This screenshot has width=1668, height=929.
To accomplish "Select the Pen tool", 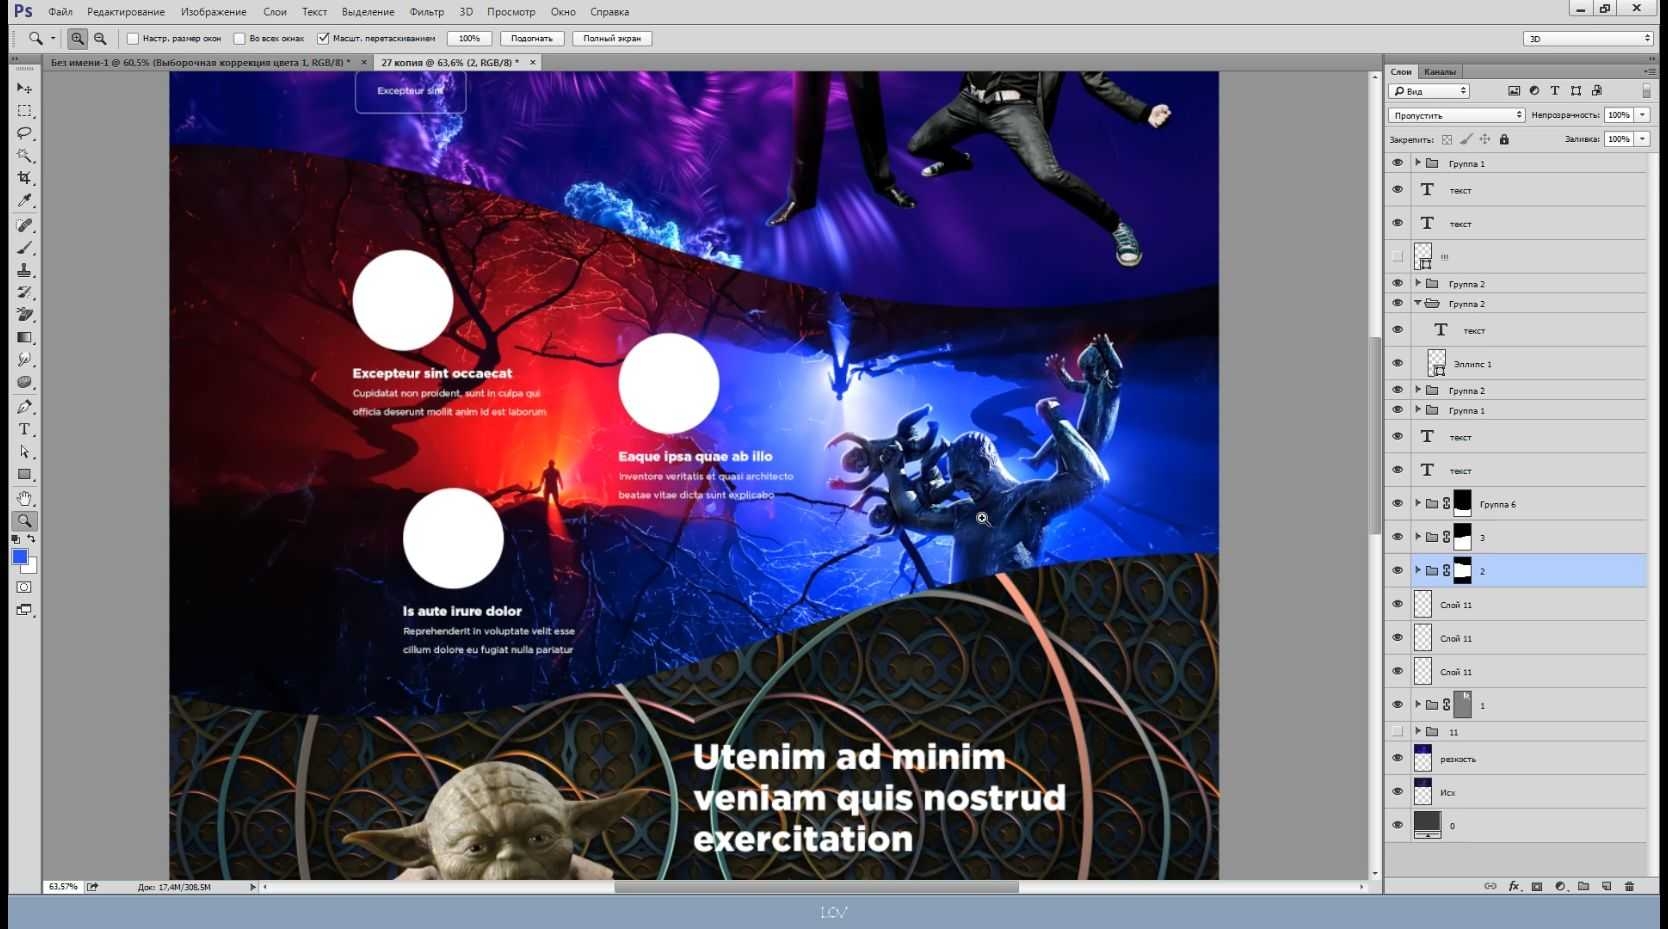I will tap(25, 407).
